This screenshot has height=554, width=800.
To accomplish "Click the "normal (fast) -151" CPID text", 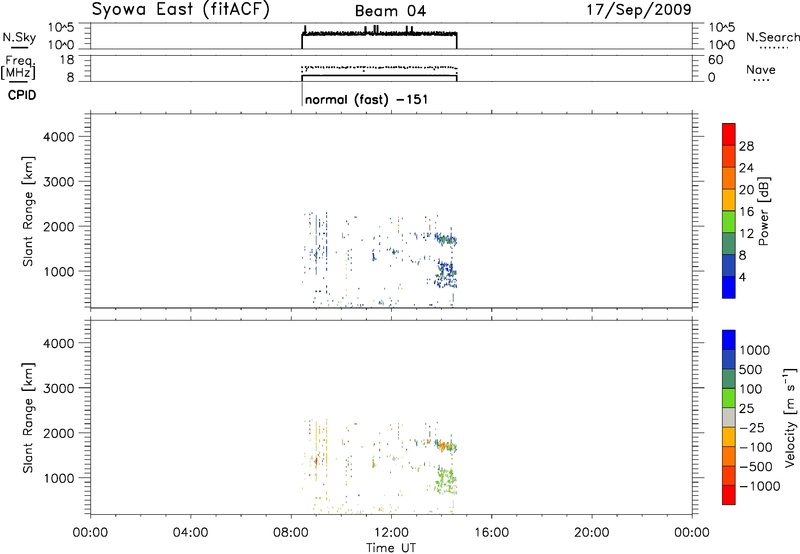I will (366, 99).
